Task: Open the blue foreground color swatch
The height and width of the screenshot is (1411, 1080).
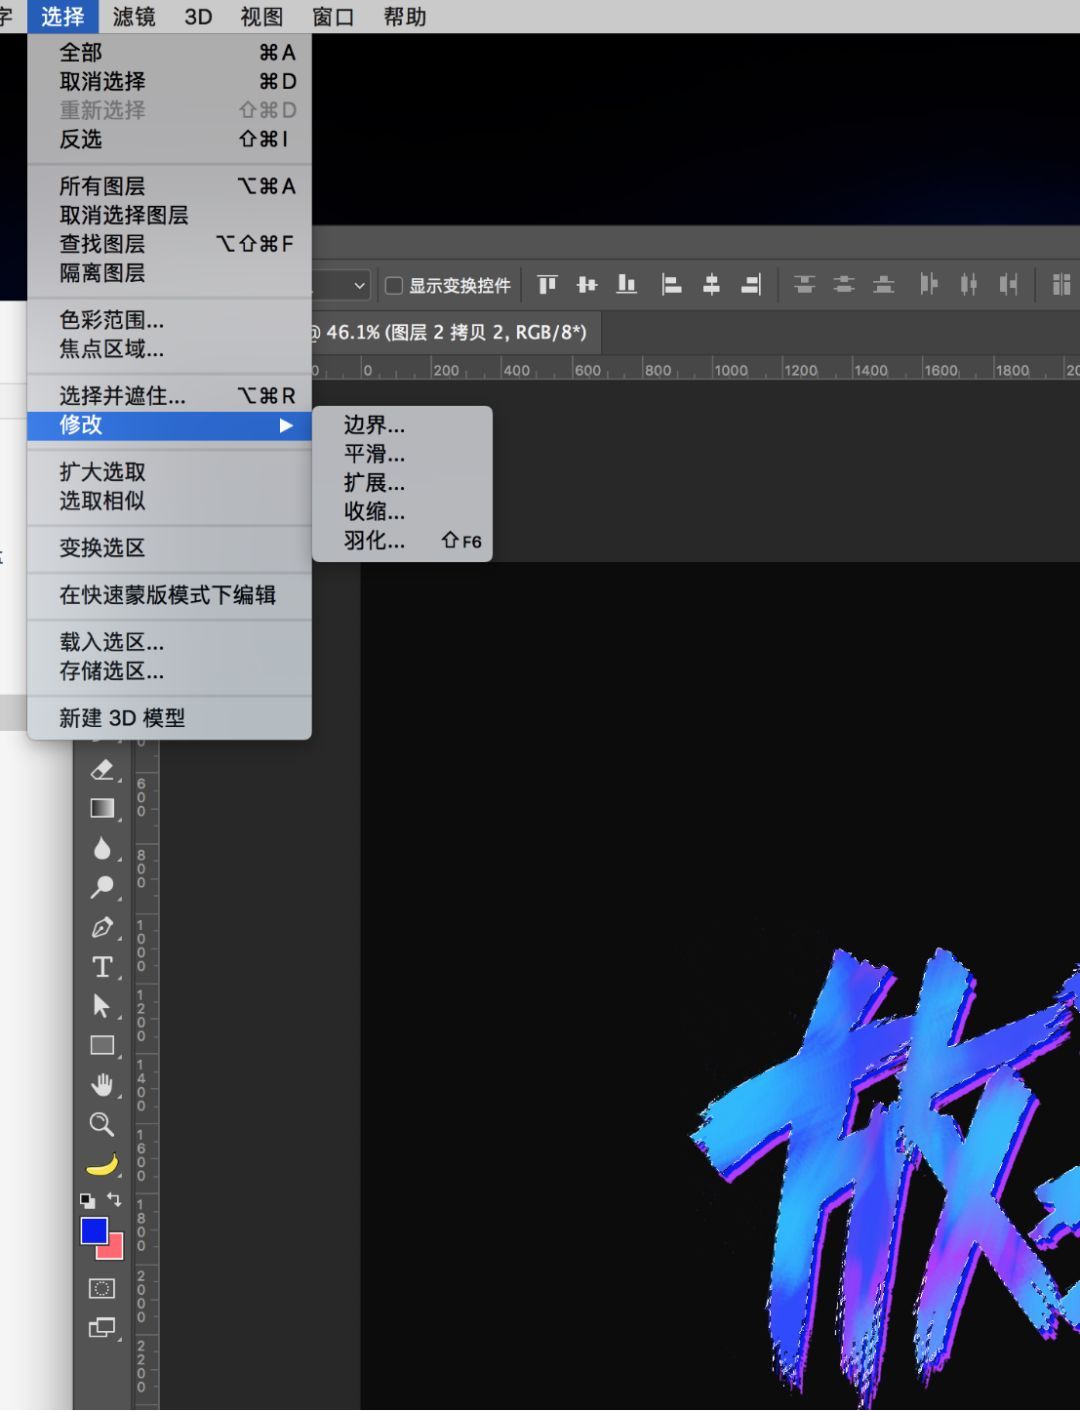Action: point(95,1232)
